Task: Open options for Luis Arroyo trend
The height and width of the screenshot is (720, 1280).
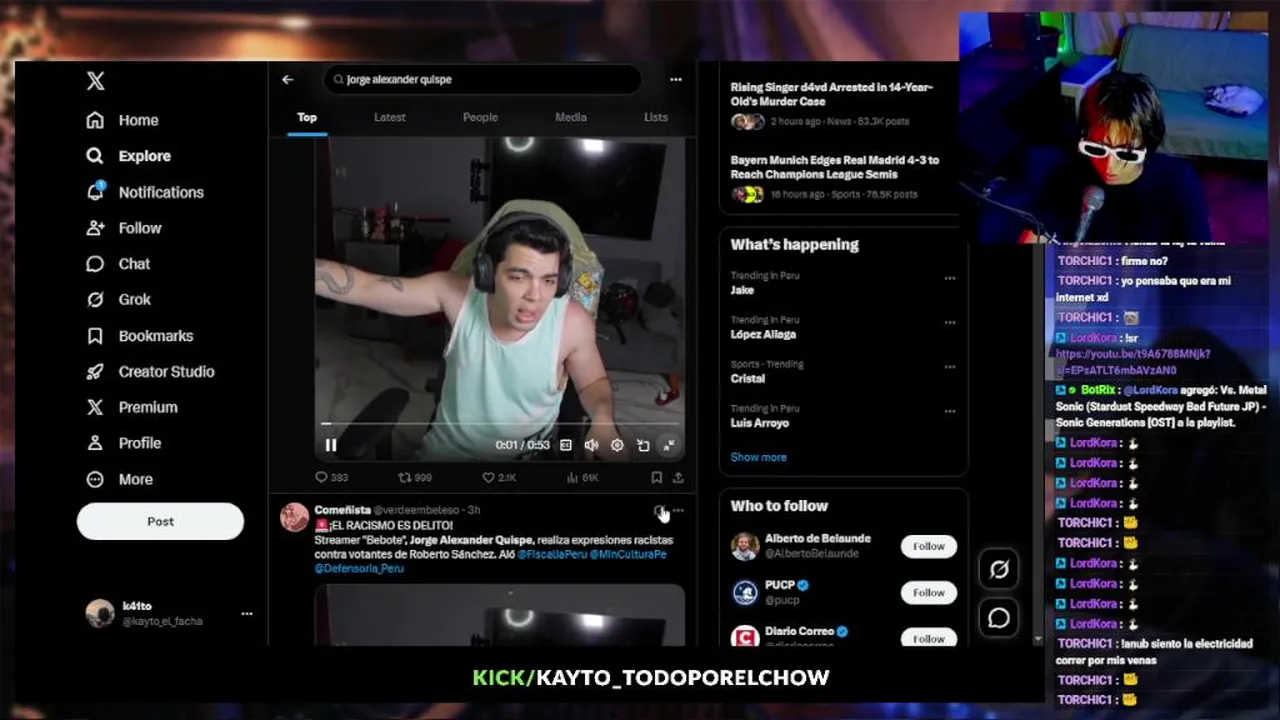Action: (949, 411)
